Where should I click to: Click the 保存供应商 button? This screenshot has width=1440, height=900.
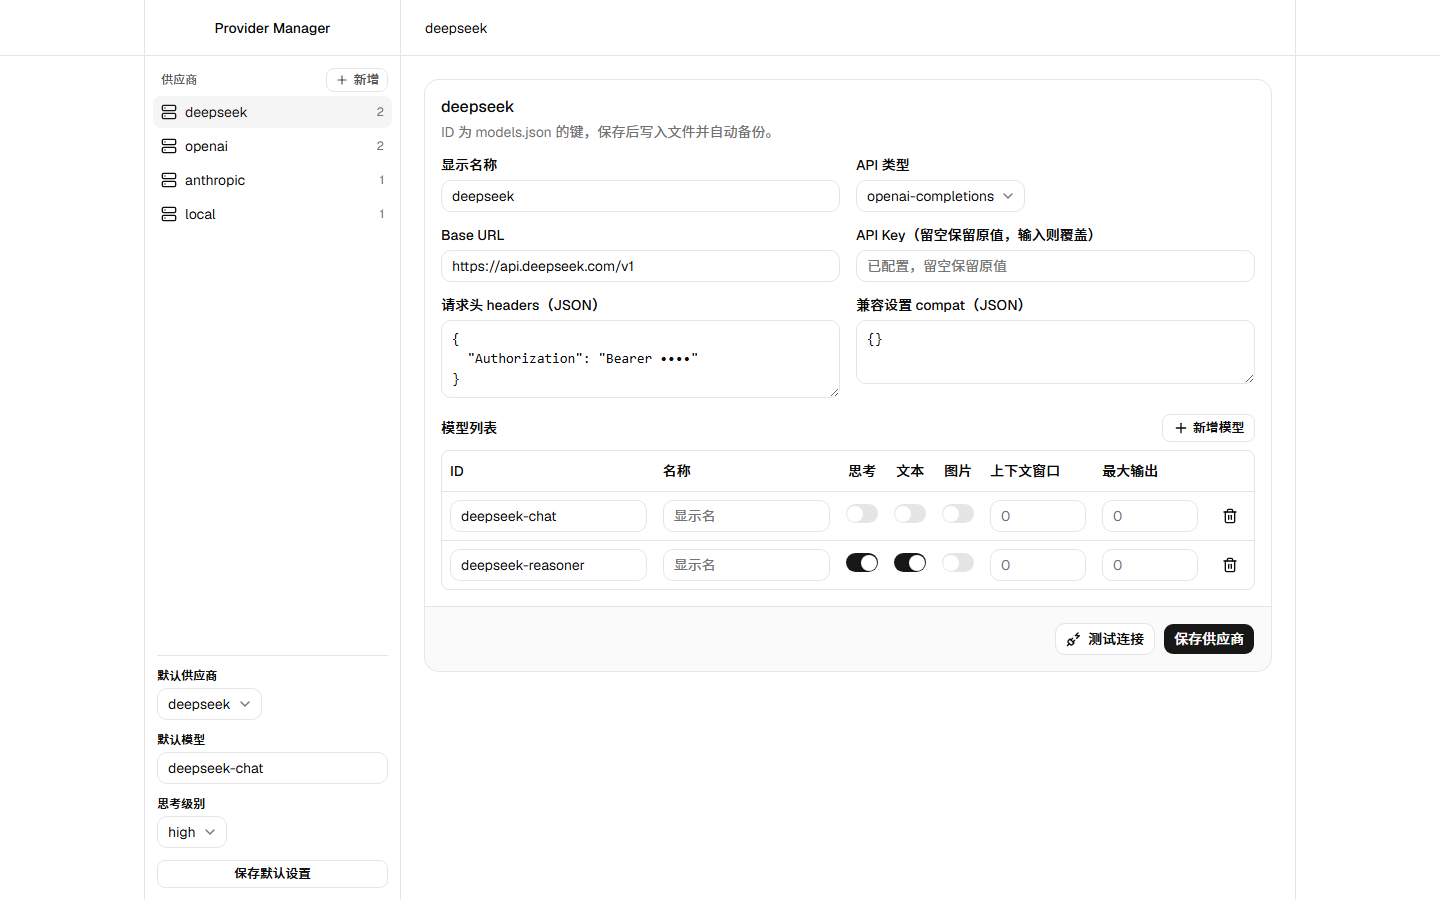coord(1209,639)
